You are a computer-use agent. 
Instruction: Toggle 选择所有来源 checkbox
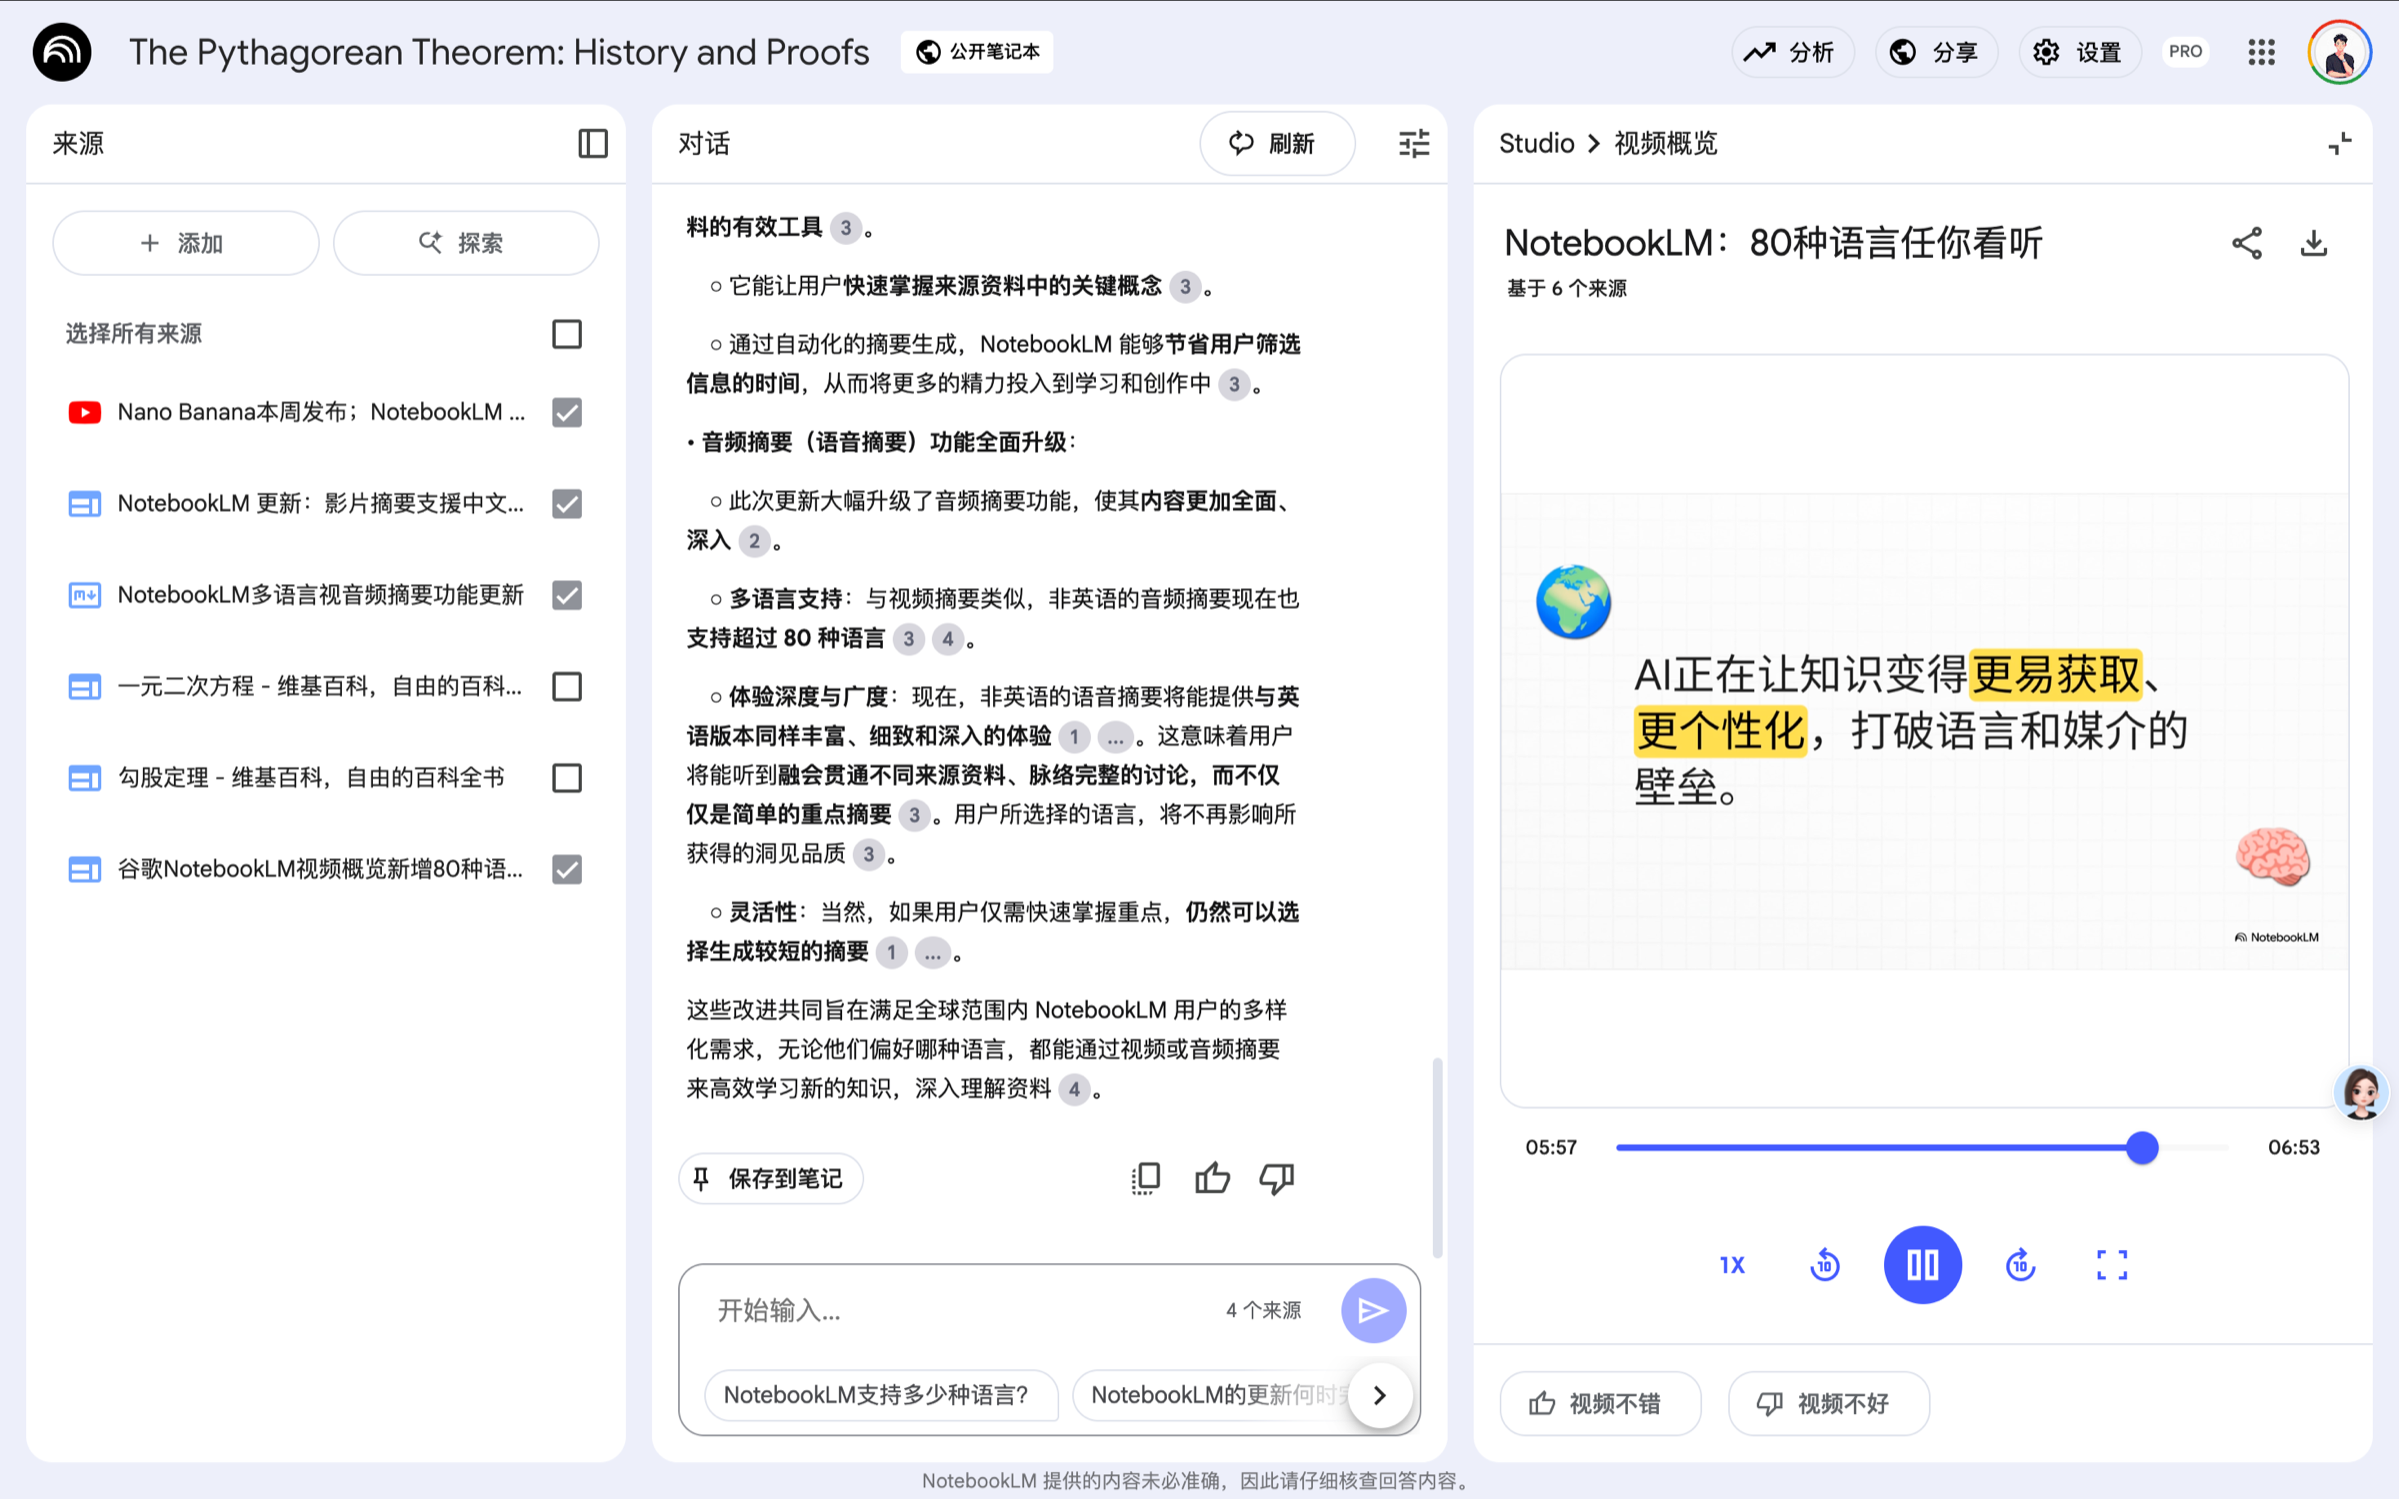(567, 334)
